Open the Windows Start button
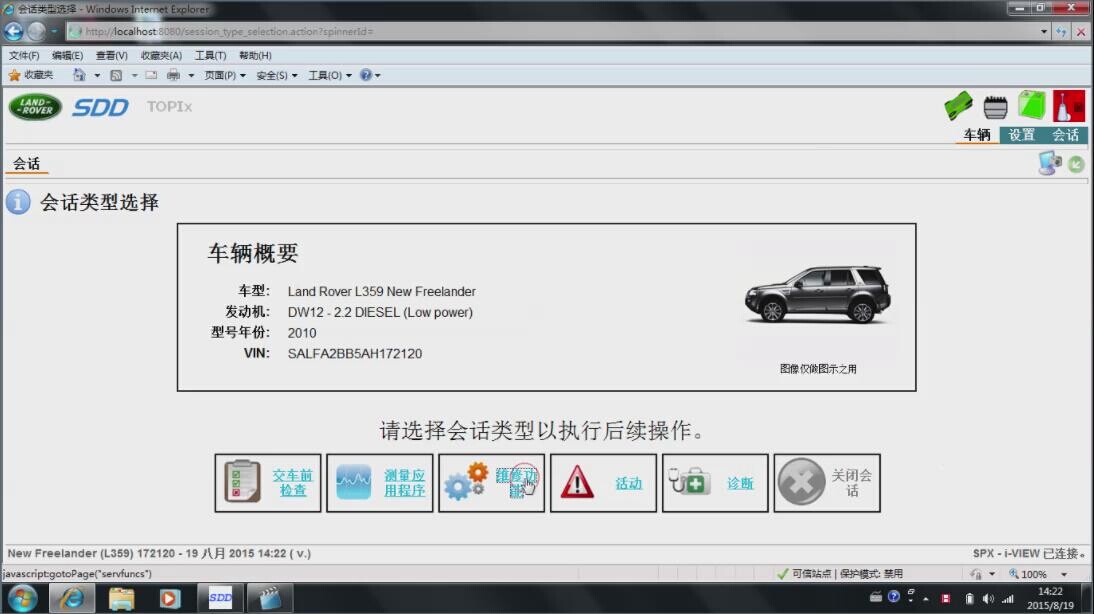 (x=22, y=599)
